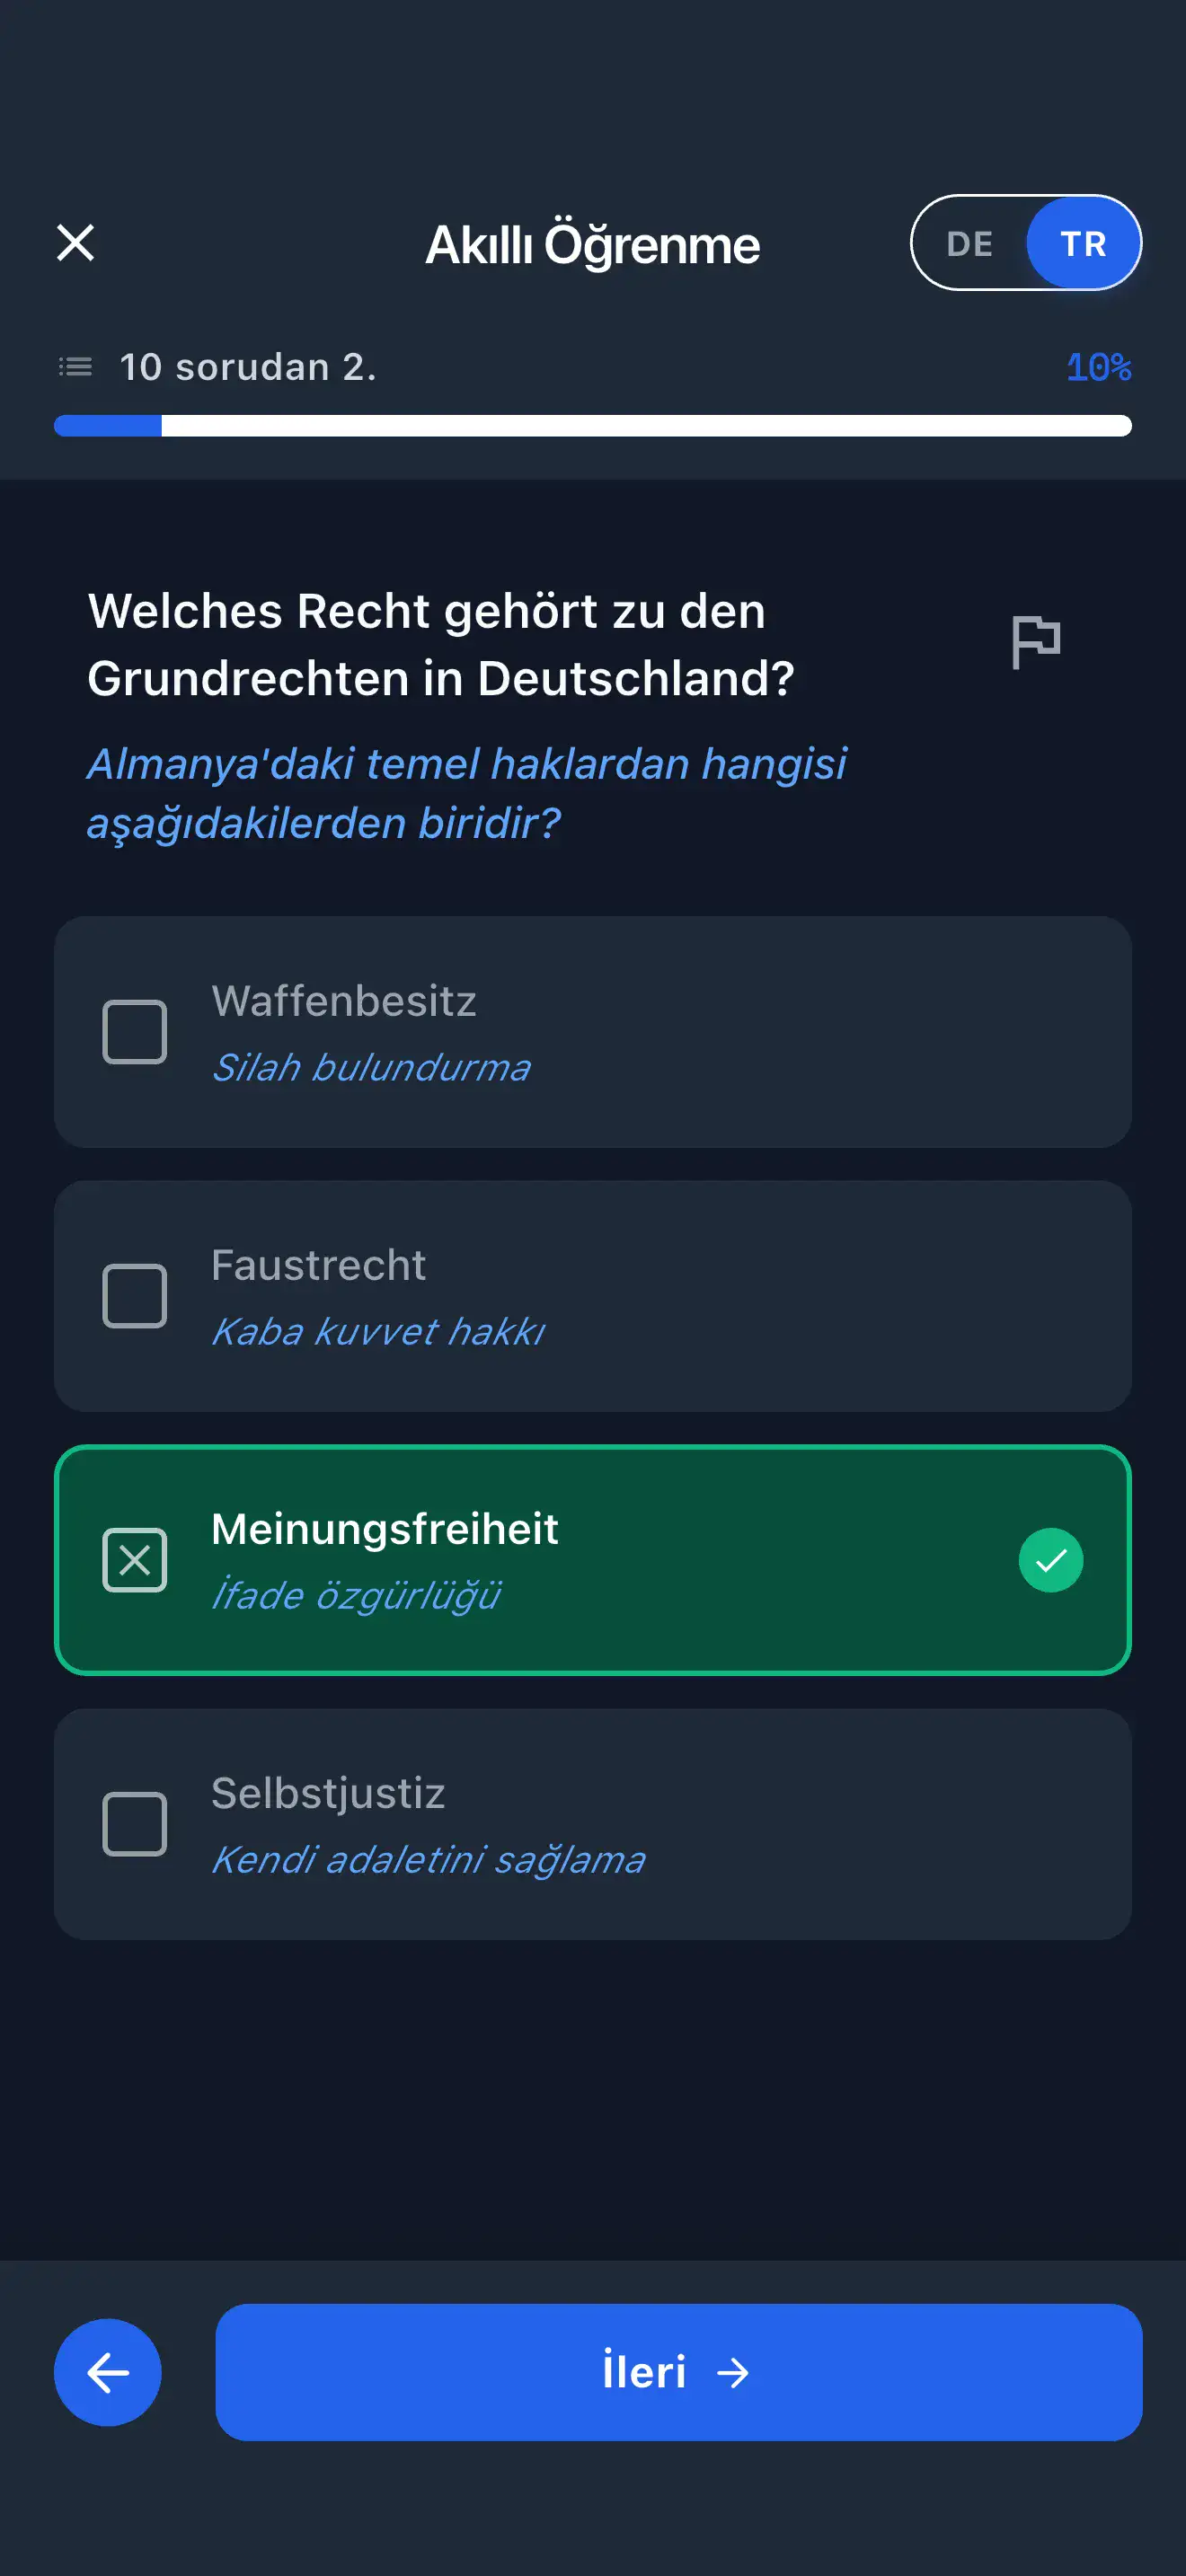
Task: Check the Faustrecht answer checkbox
Action: (x=135, y=1295)
